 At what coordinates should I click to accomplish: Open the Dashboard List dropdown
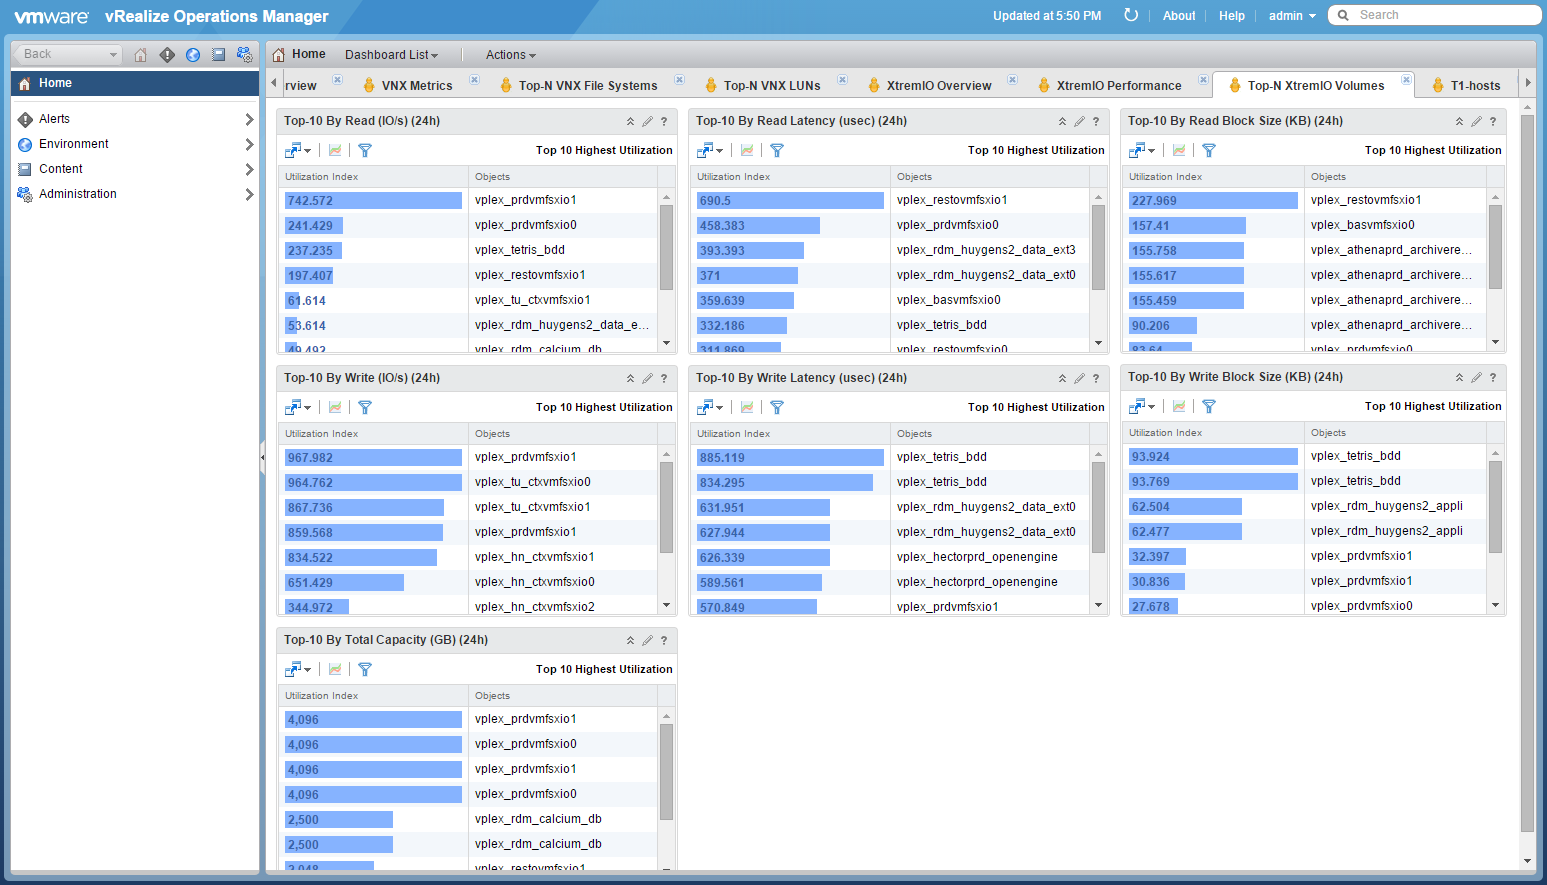391,55
